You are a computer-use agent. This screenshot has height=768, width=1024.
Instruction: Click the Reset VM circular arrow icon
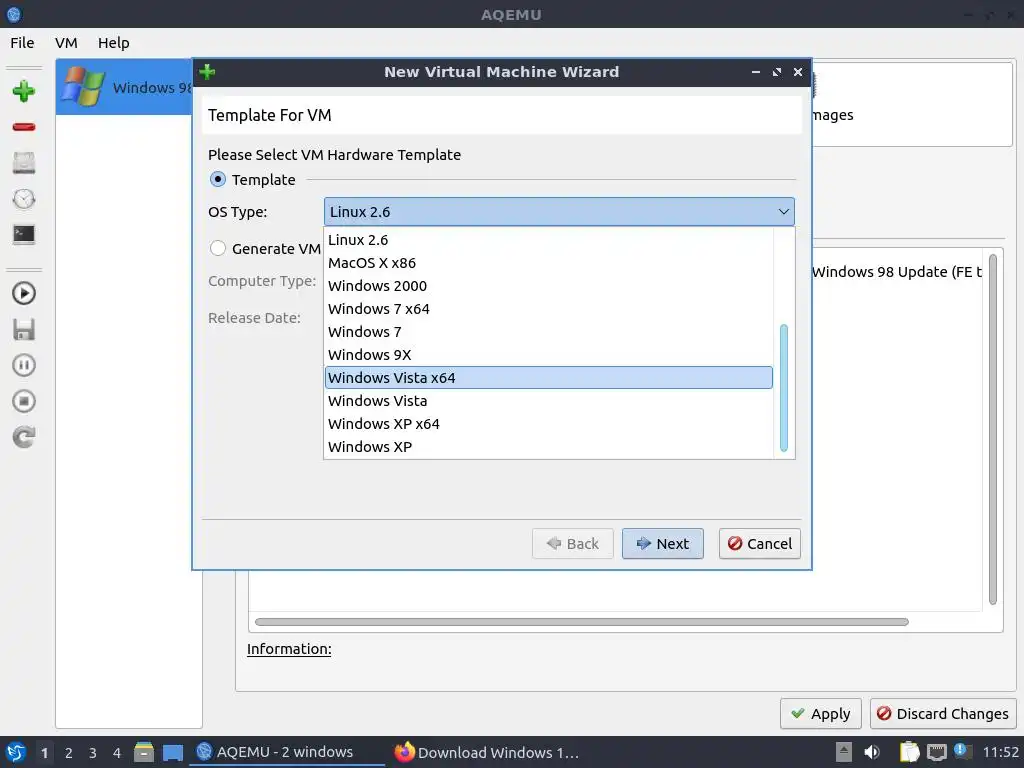coord(24,437)
